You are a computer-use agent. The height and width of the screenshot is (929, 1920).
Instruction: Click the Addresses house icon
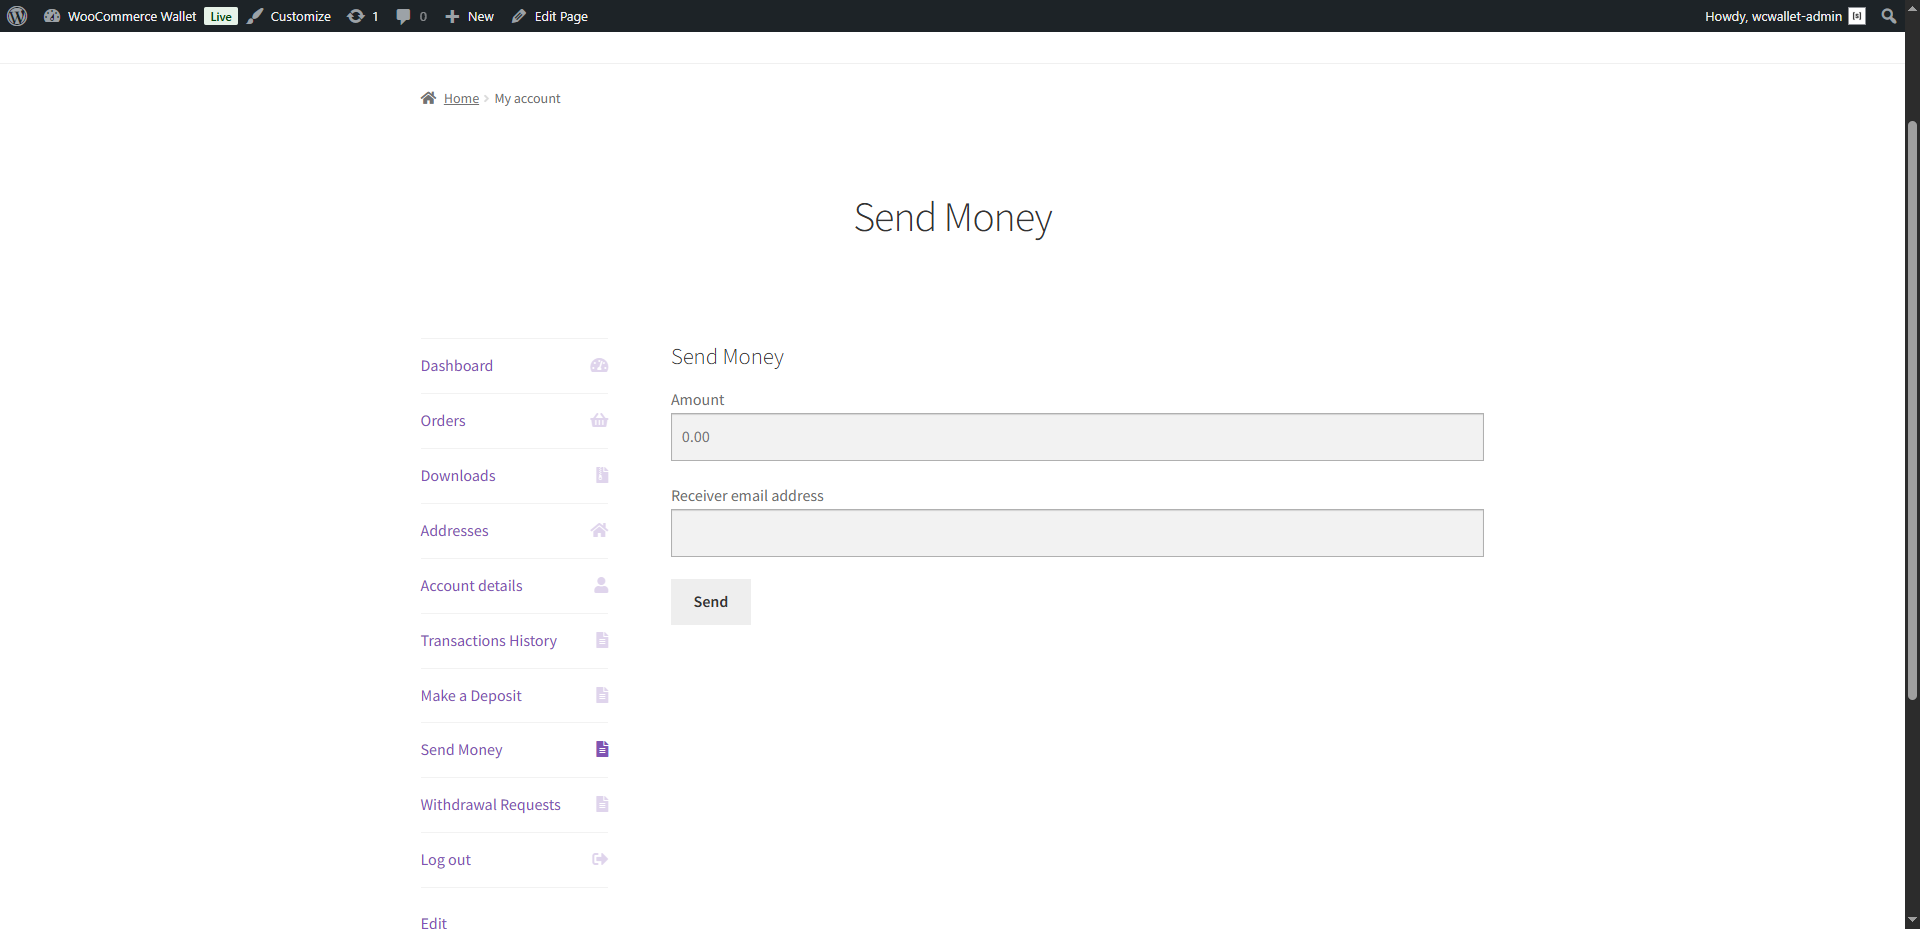(x=599, y=530)
